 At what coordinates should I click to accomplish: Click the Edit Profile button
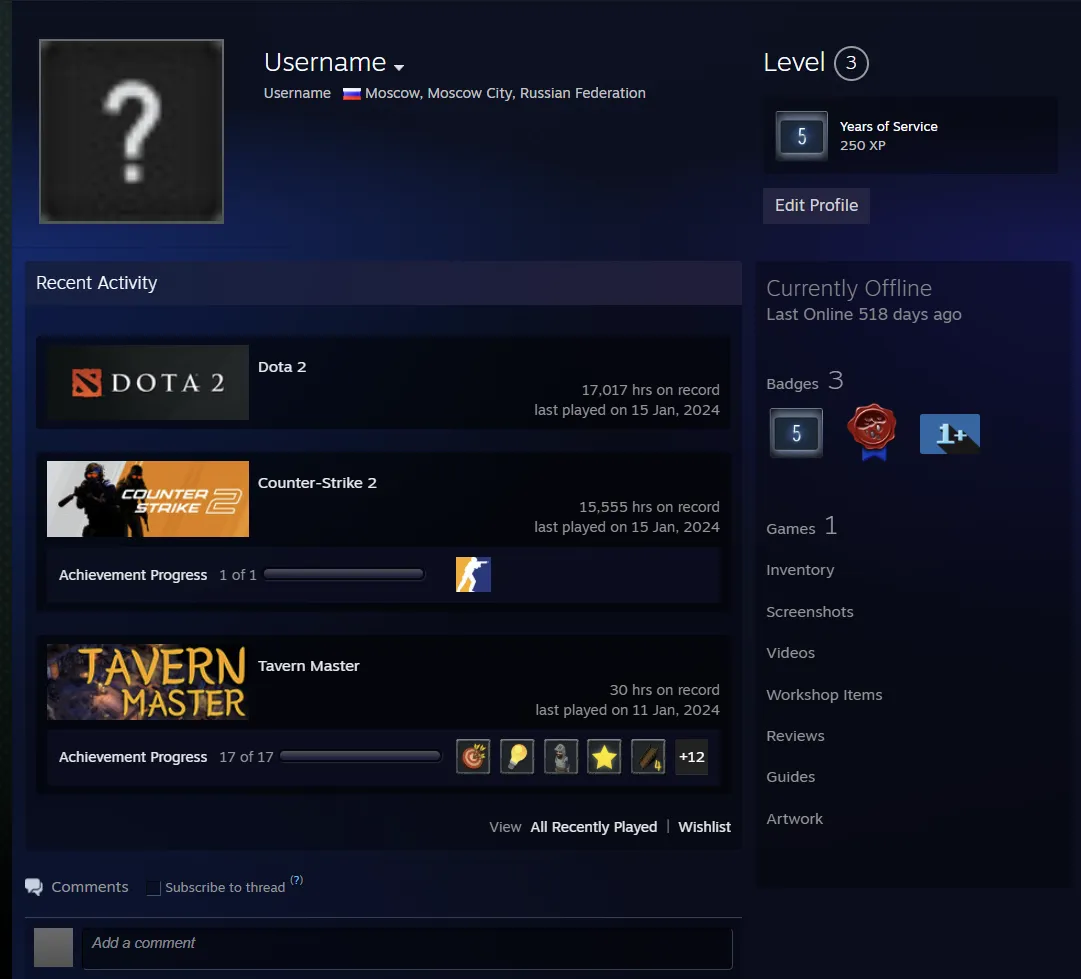point(816,205)
